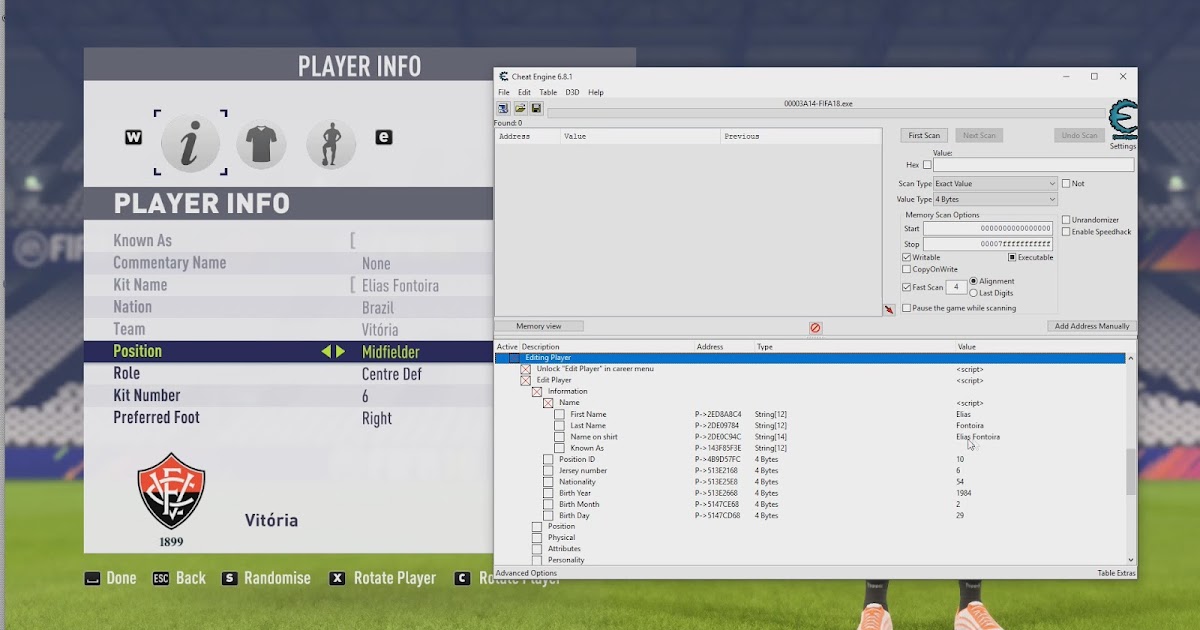Enable Speedhack checkbox
1200x630 pixels.
click(x=1066, y=232)
